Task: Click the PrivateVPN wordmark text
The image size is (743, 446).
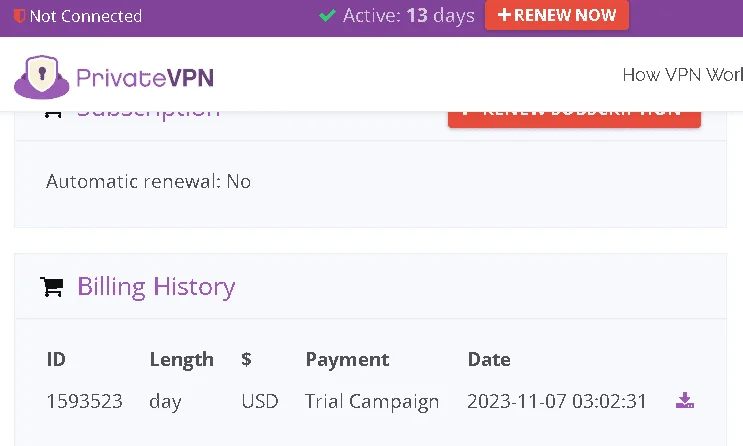Action: [145, 78]
